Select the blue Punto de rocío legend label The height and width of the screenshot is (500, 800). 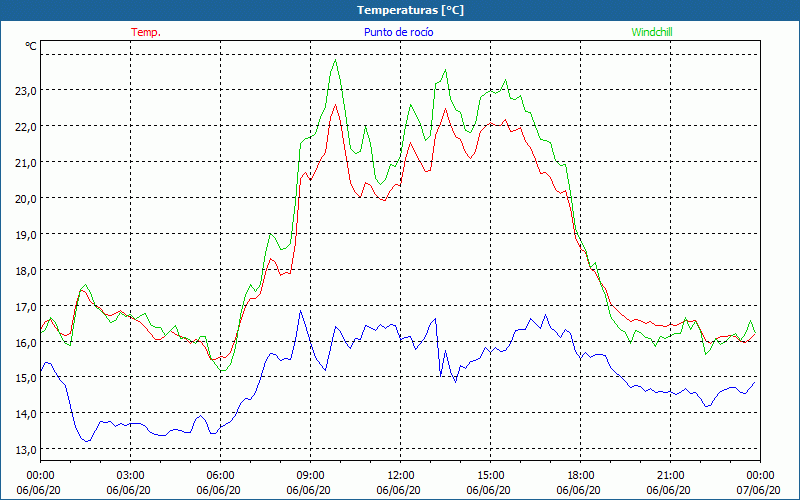398,32
